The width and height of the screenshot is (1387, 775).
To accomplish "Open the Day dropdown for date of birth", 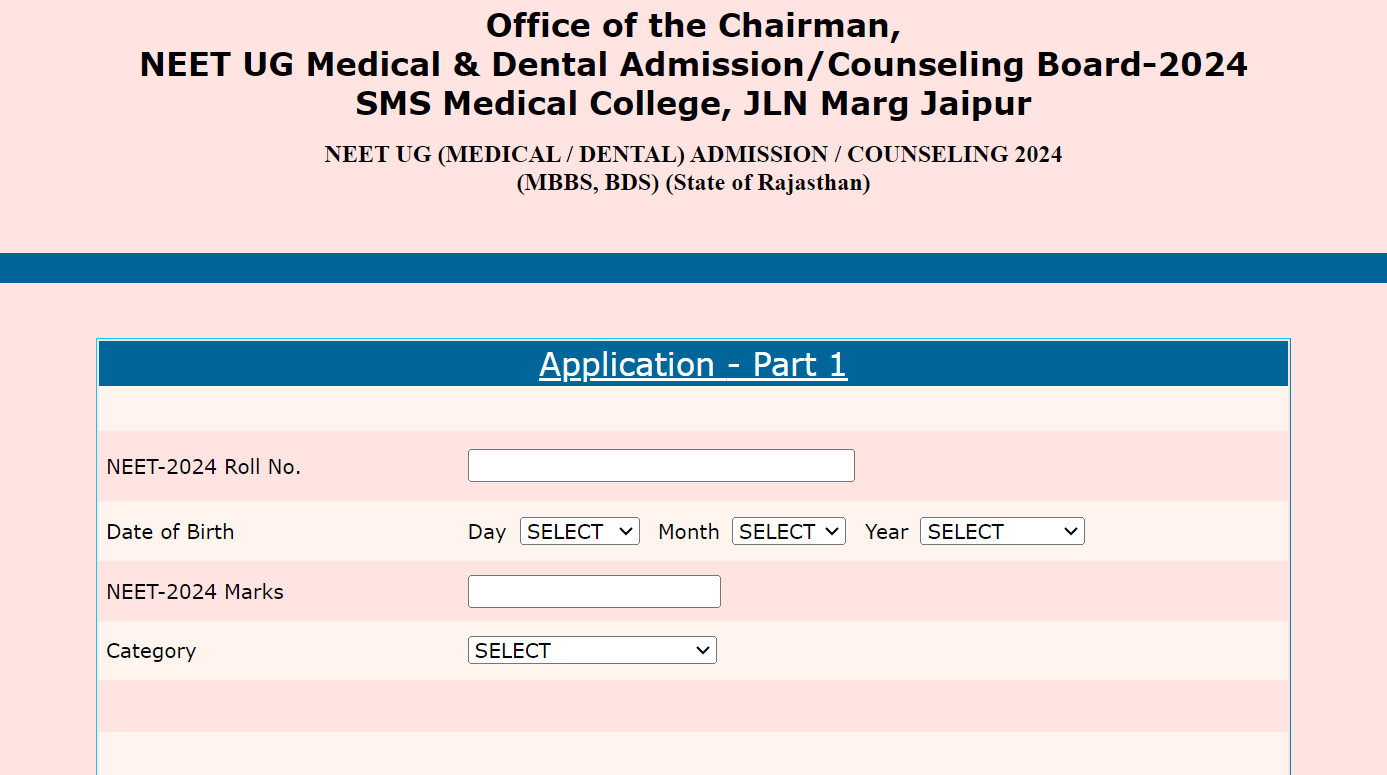I will tap(579, 532).
